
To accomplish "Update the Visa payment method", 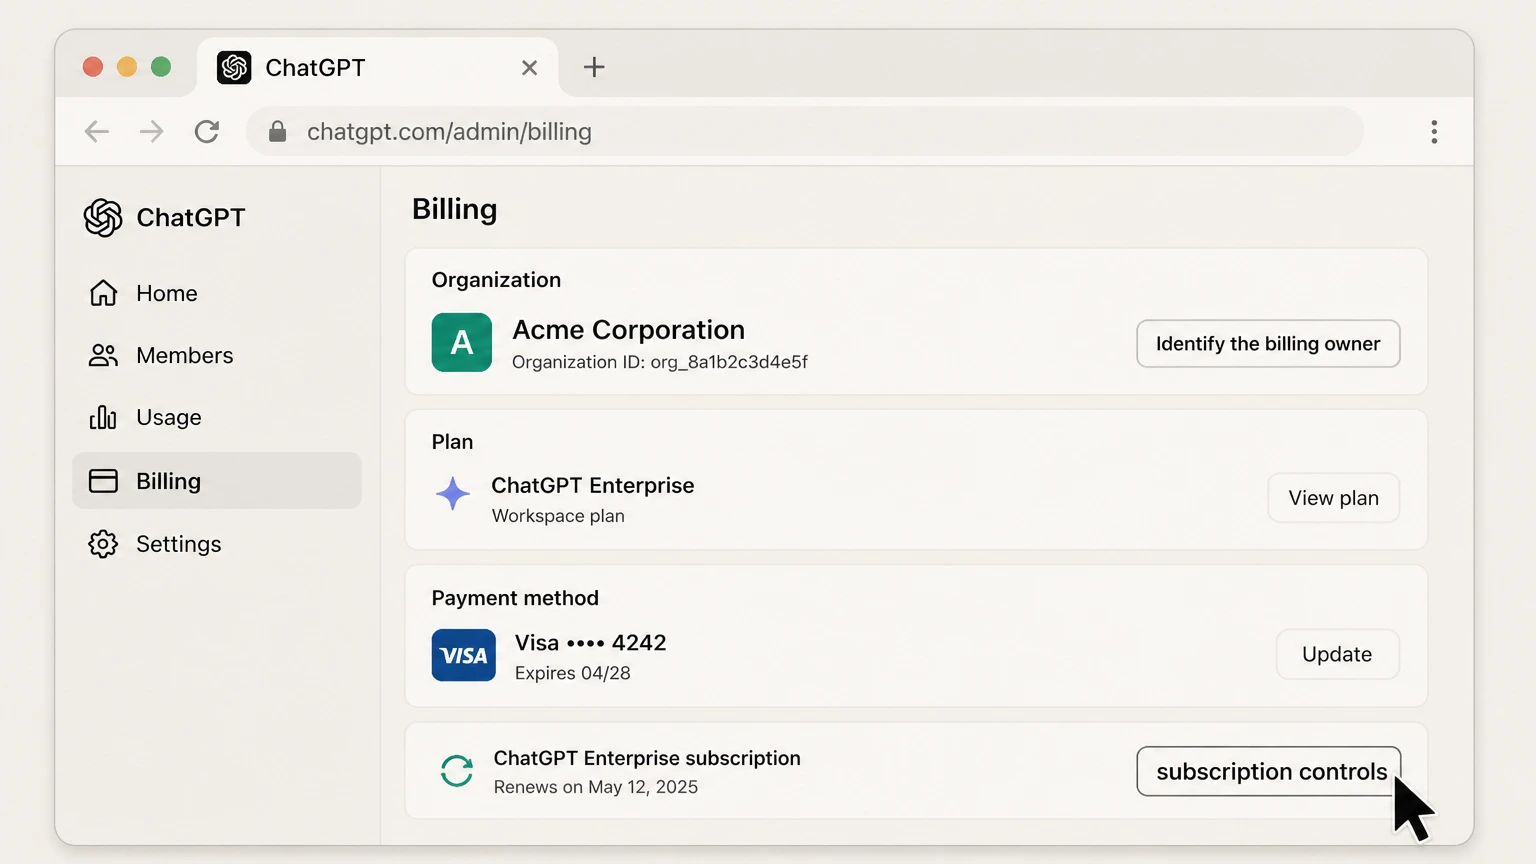I will 1337,654.
